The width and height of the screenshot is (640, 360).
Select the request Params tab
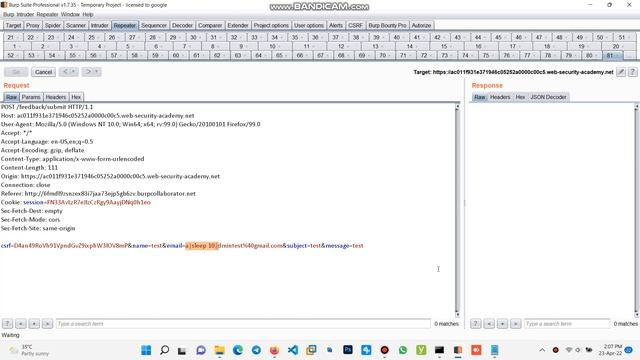(x=31, y=97)
